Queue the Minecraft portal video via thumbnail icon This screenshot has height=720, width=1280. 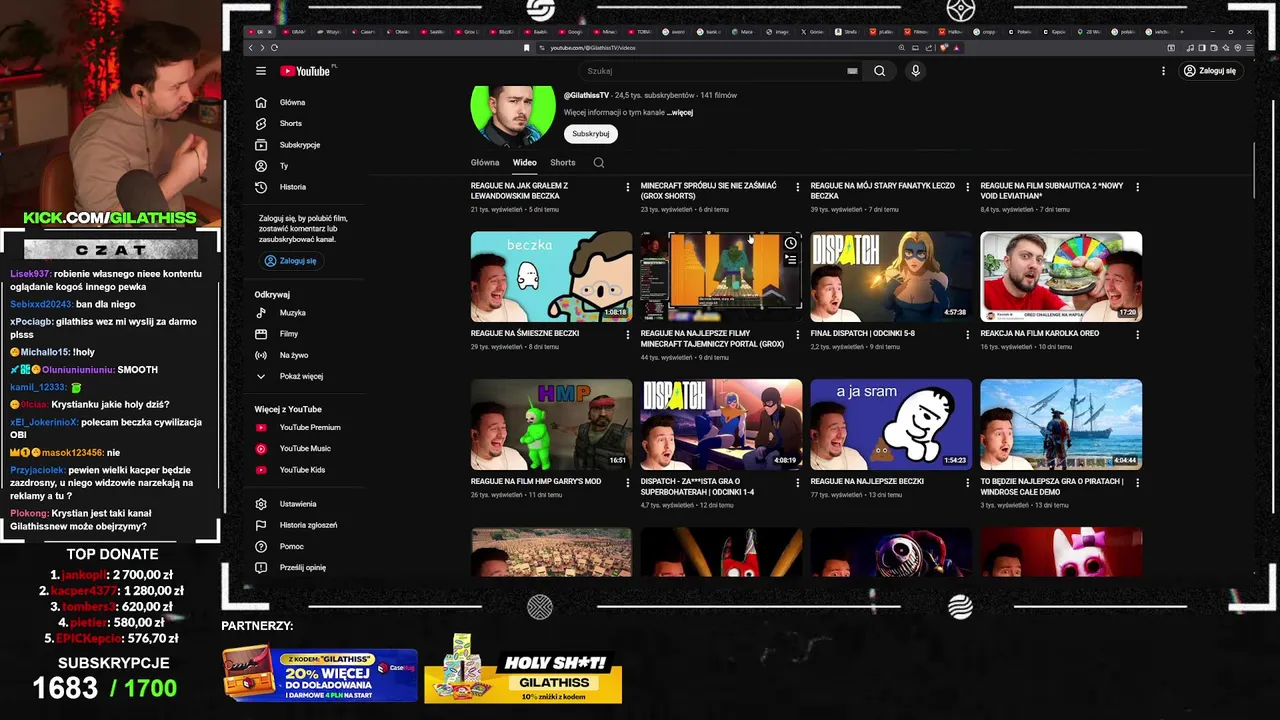790,260
